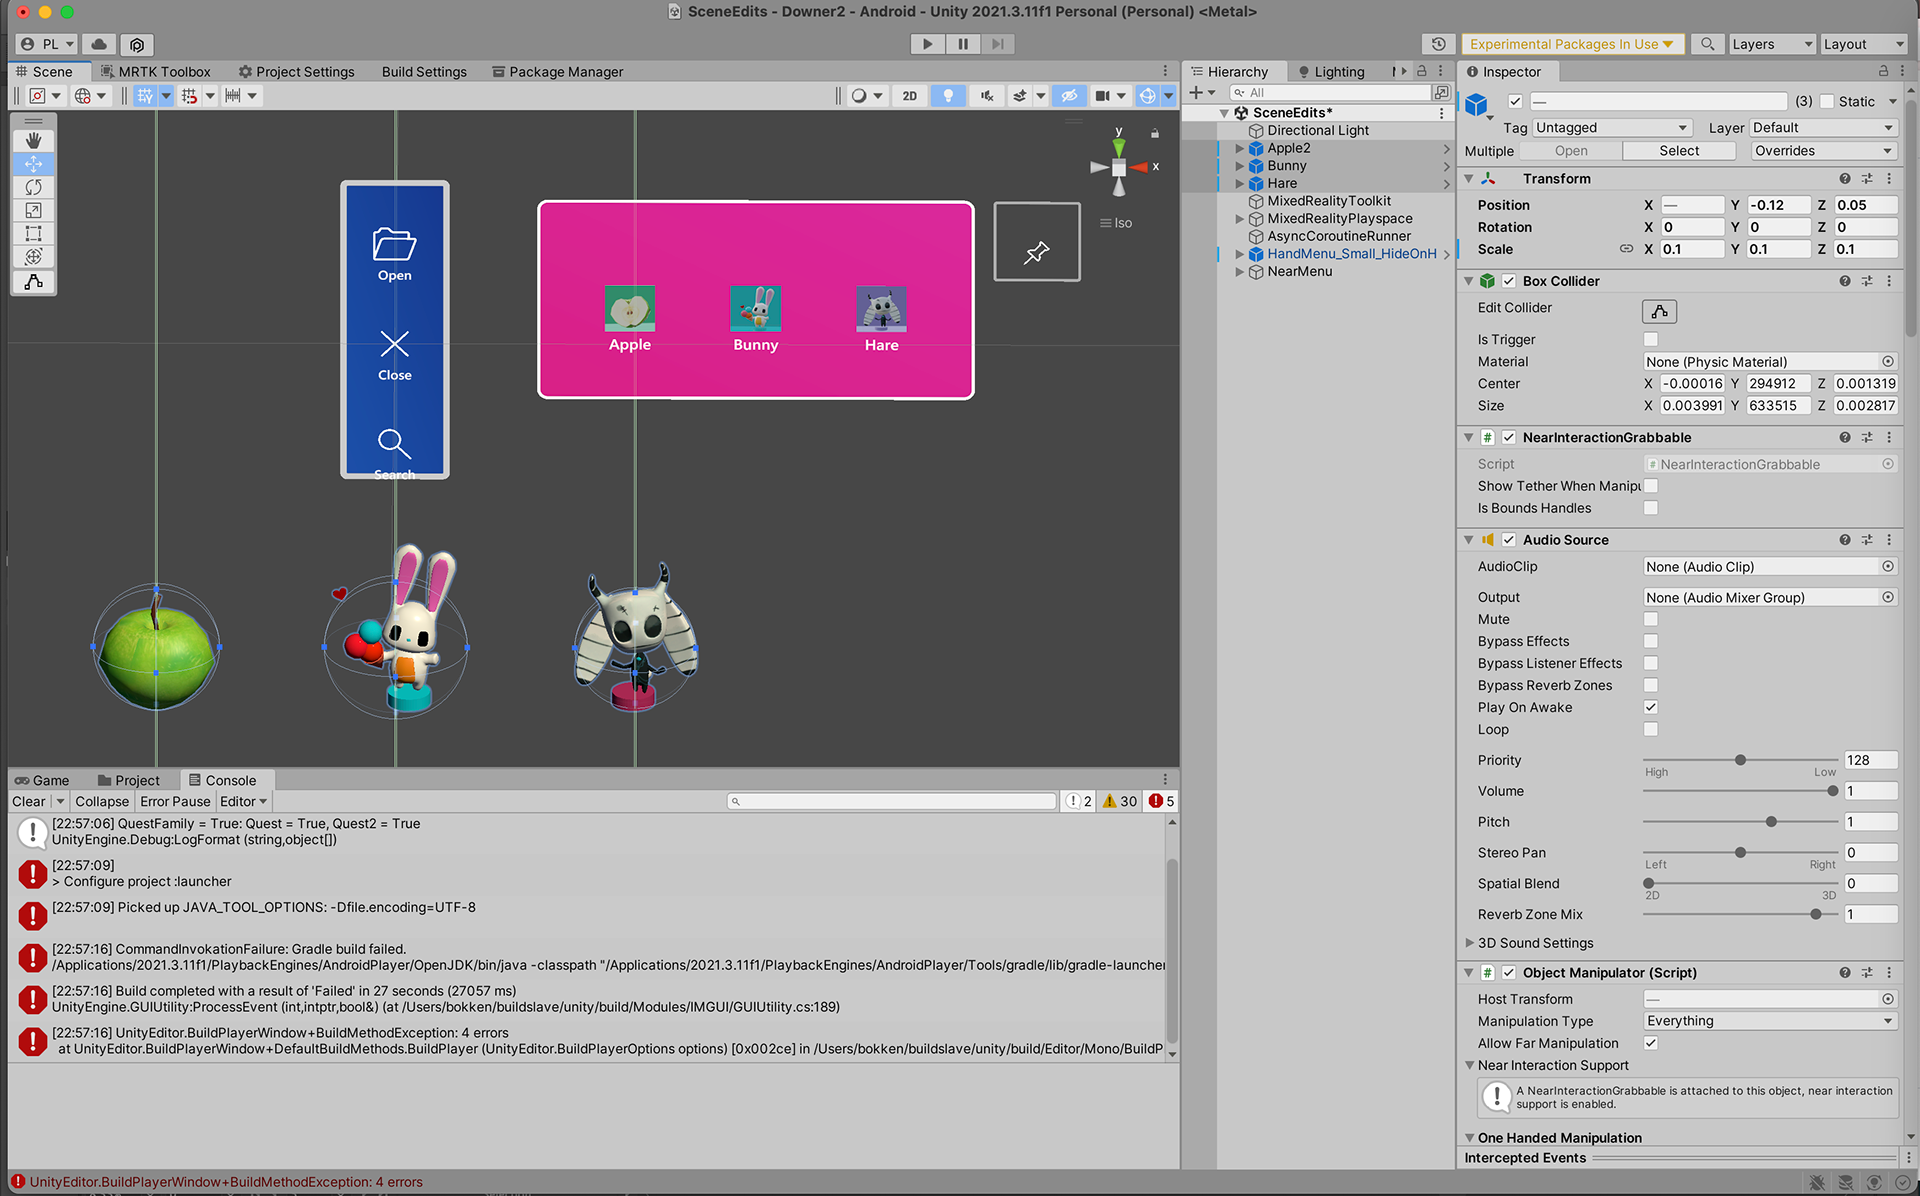
Task: Select the Rect transform tool
Action: (33, 233)
